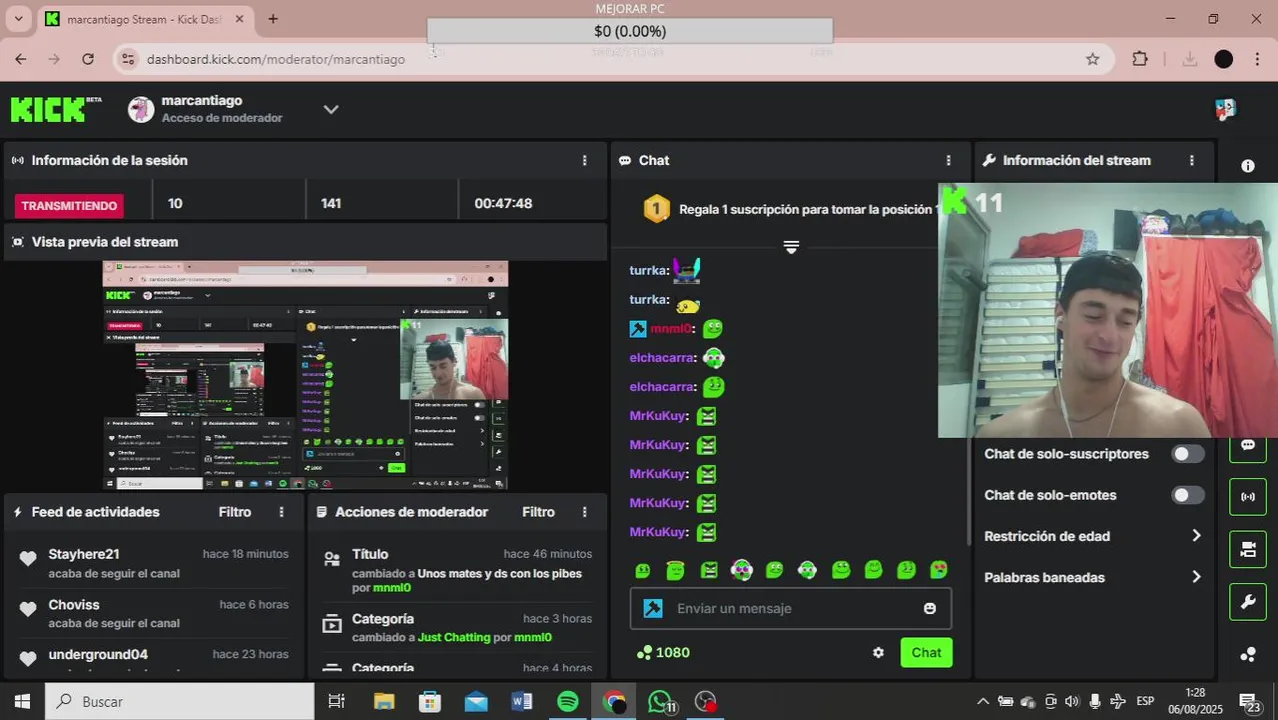Image resolution: width=1278 pixels, height=720 pixels.
Task: Click the viewer count 10
Action: 175,203
